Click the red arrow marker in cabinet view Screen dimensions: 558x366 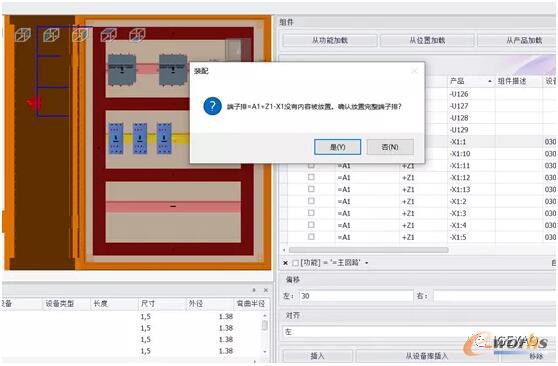click(x=34, y=104)
